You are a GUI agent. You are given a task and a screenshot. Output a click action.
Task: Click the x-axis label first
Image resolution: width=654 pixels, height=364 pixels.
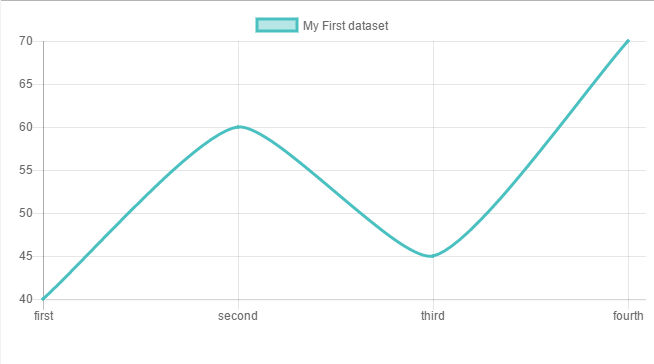click(x=43, y=316)
